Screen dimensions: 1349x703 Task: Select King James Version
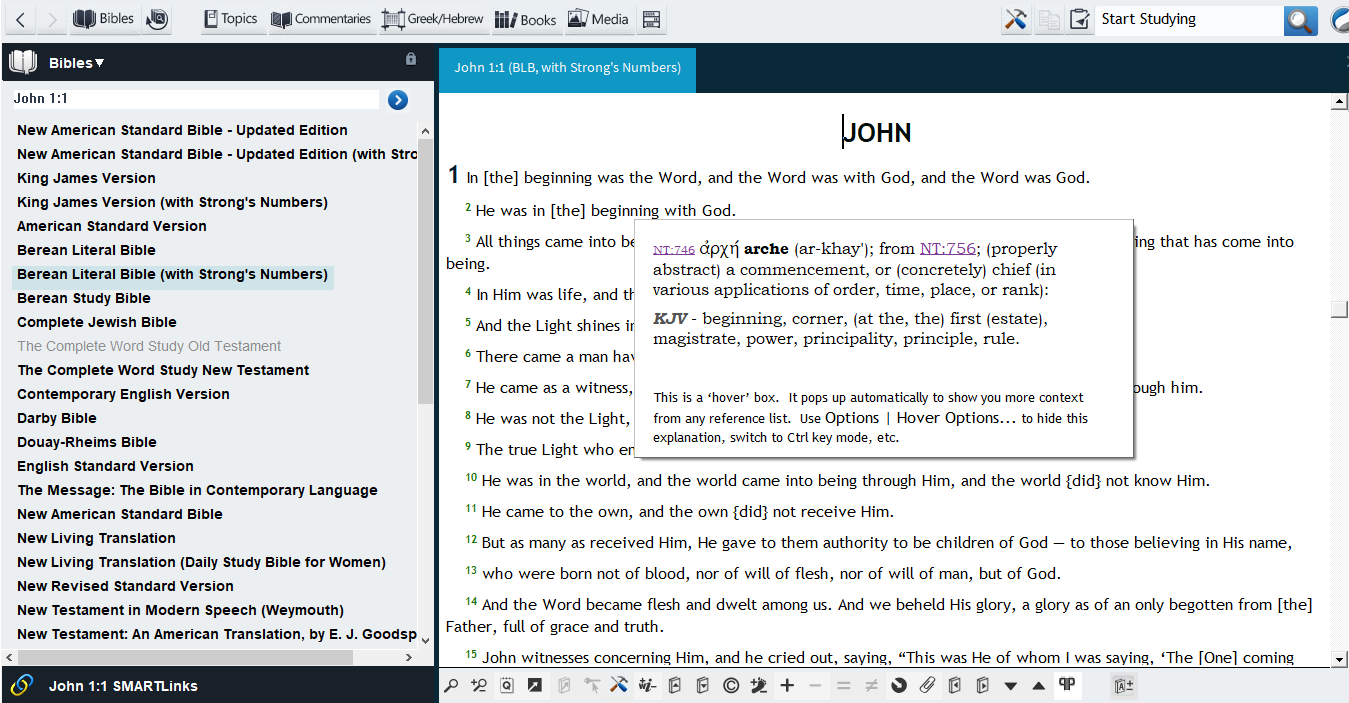(x=86, y=178)
